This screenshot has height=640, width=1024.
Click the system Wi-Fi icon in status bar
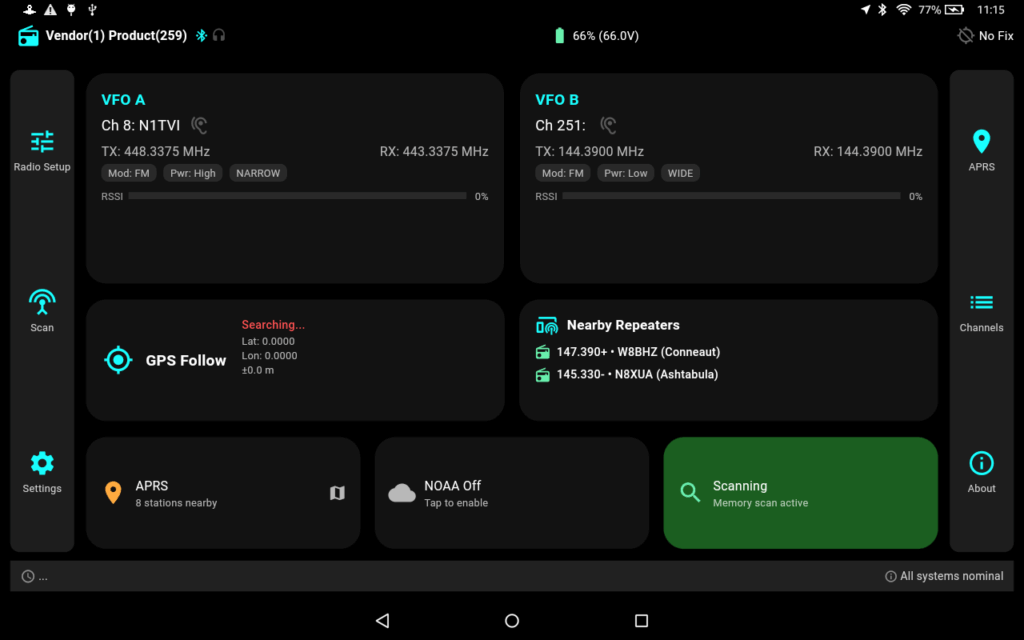coord(903,9)
